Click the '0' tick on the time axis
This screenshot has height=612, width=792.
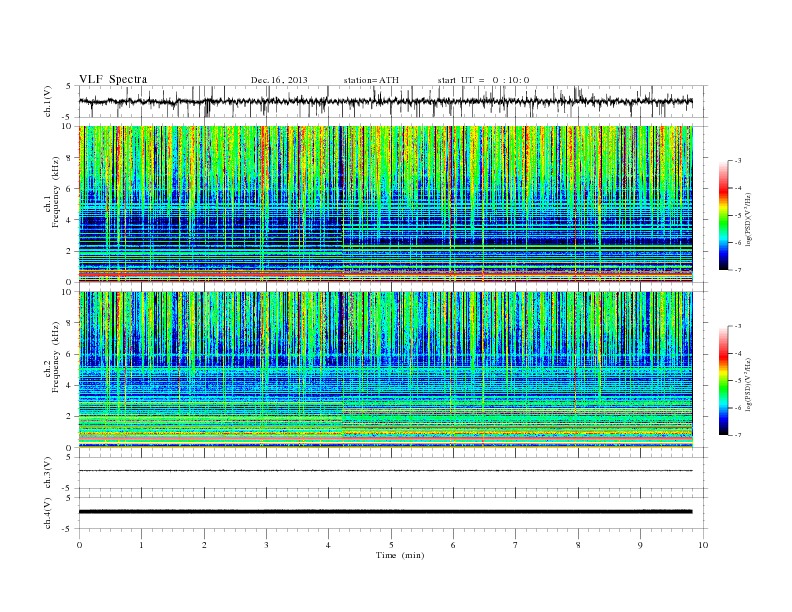(79, 545)
